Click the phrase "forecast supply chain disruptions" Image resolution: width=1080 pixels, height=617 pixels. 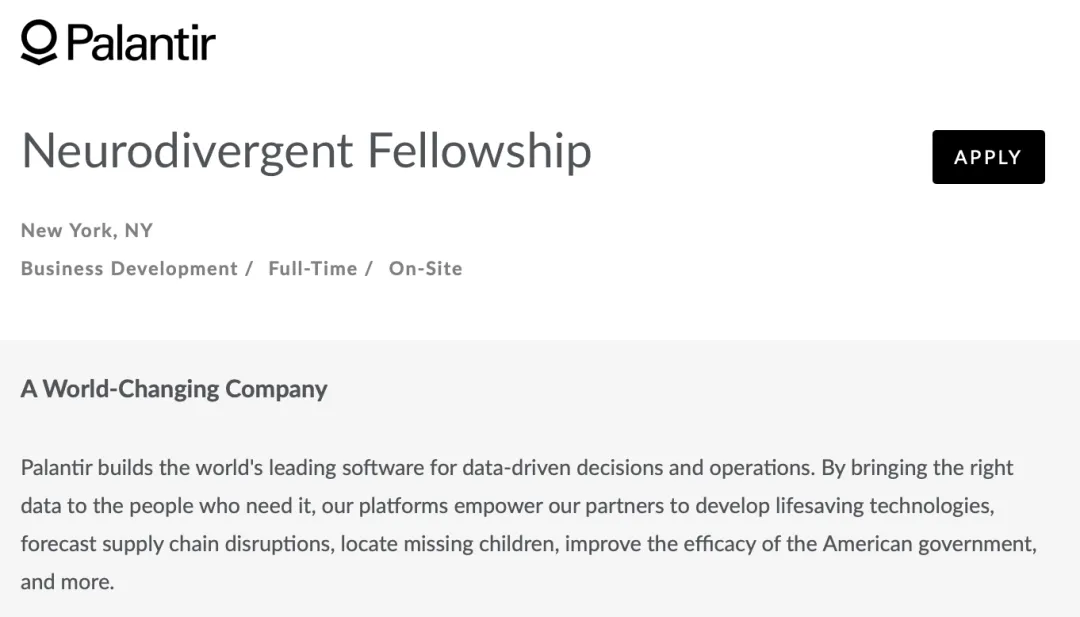pyautogui.click(x=175, y=544)
